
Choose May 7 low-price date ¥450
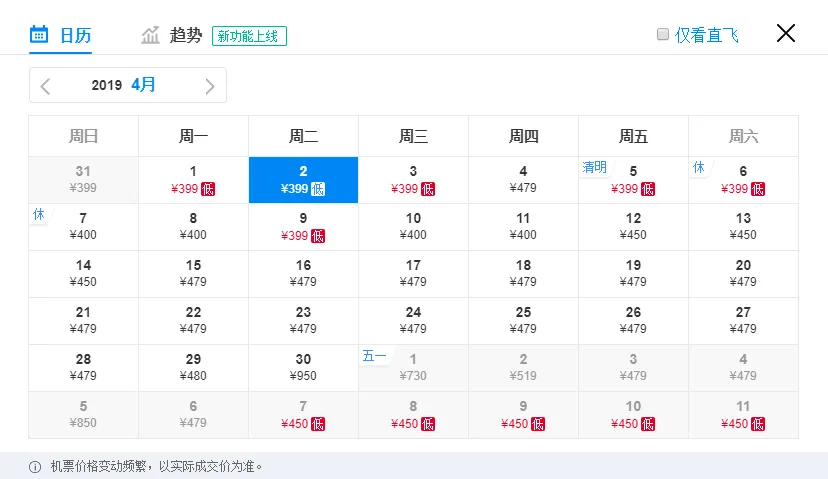coord(303,415)
